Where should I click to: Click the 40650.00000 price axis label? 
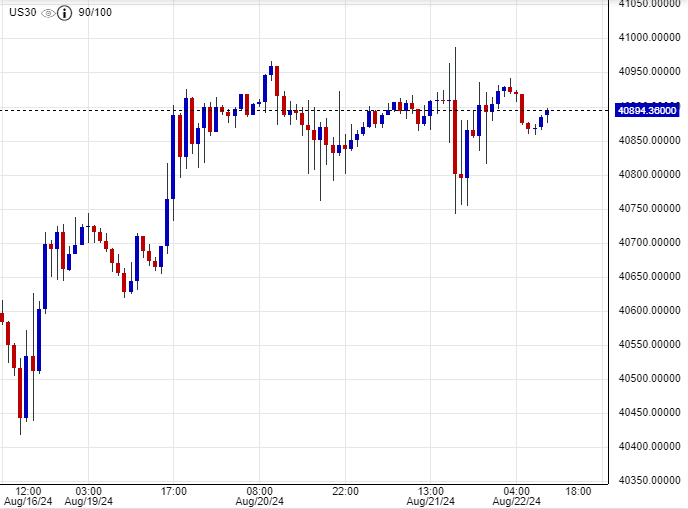(x=649, y=276)
